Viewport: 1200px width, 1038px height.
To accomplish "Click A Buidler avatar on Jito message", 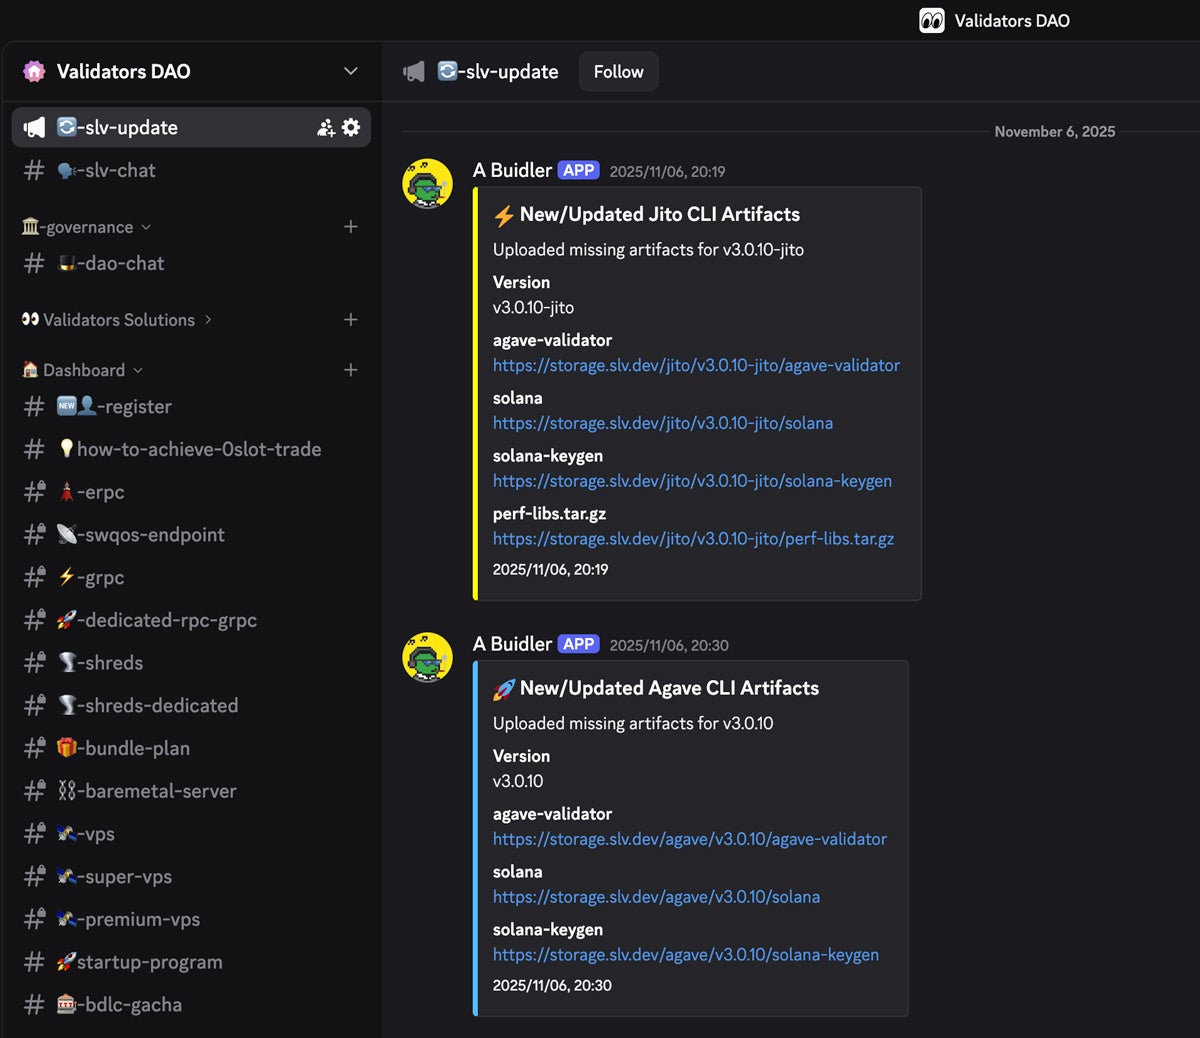I will (x=427, y=184).
